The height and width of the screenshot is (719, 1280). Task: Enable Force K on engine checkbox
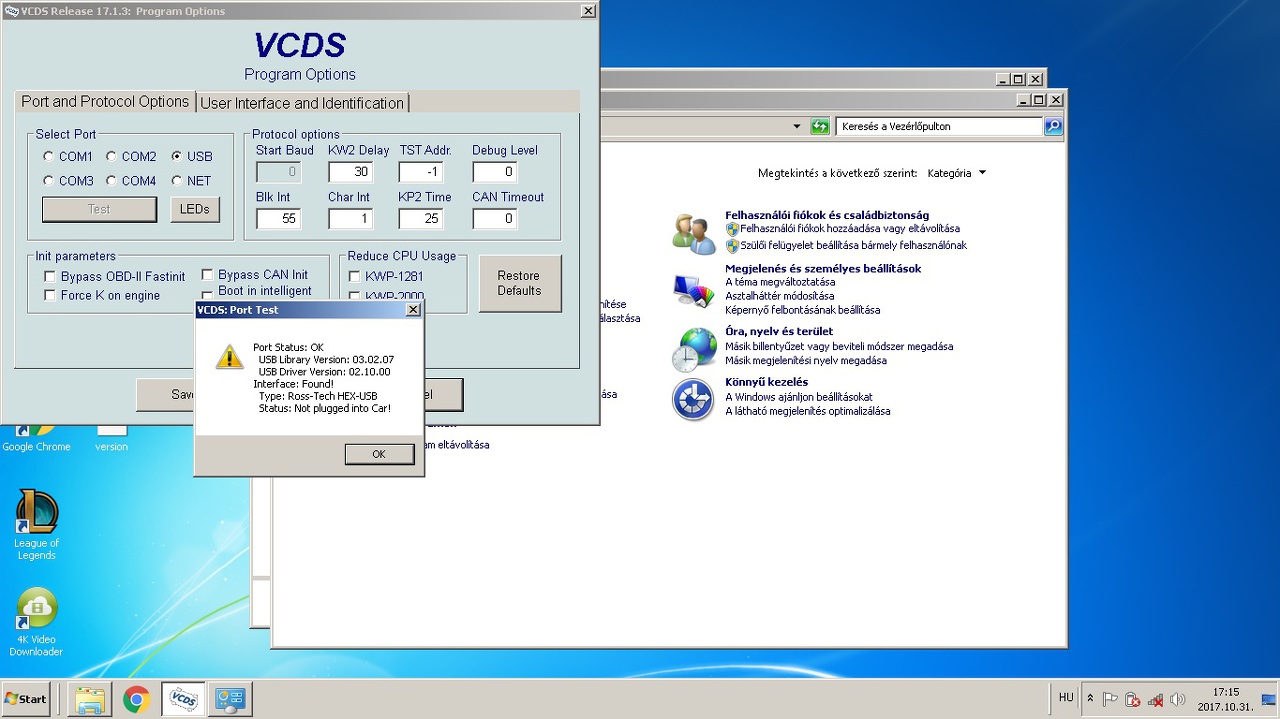coord(50,295)
